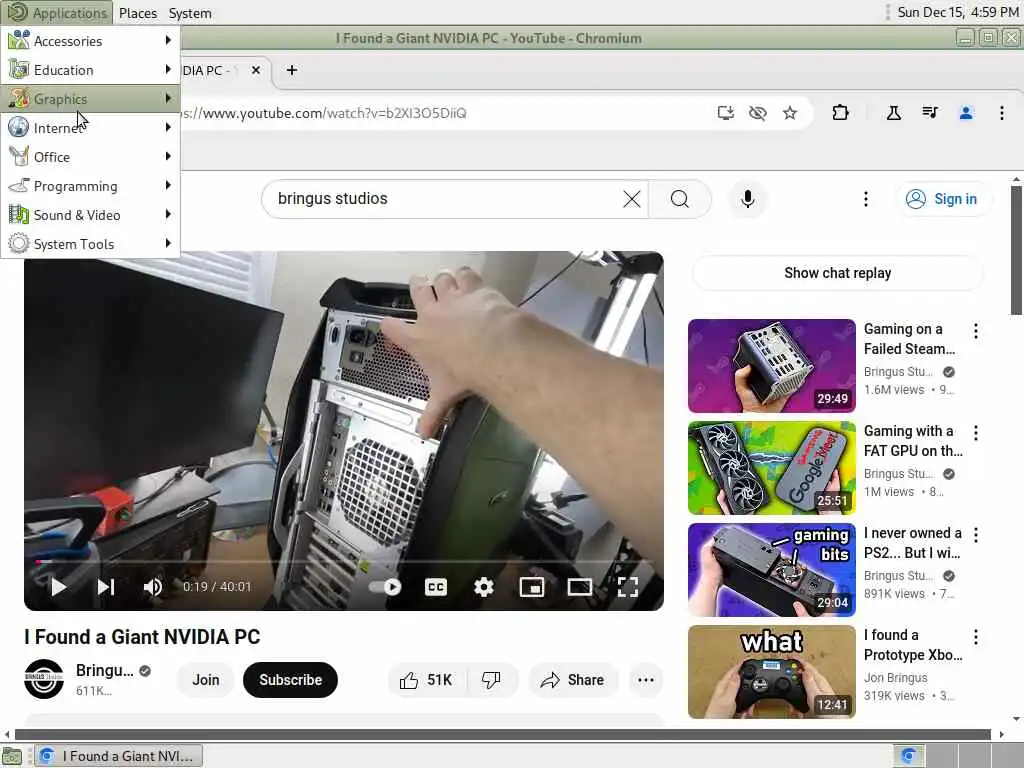Open the media controls icon in toolbar
The height and width of the screenshot is (768, 1024).
coord(930,113)
